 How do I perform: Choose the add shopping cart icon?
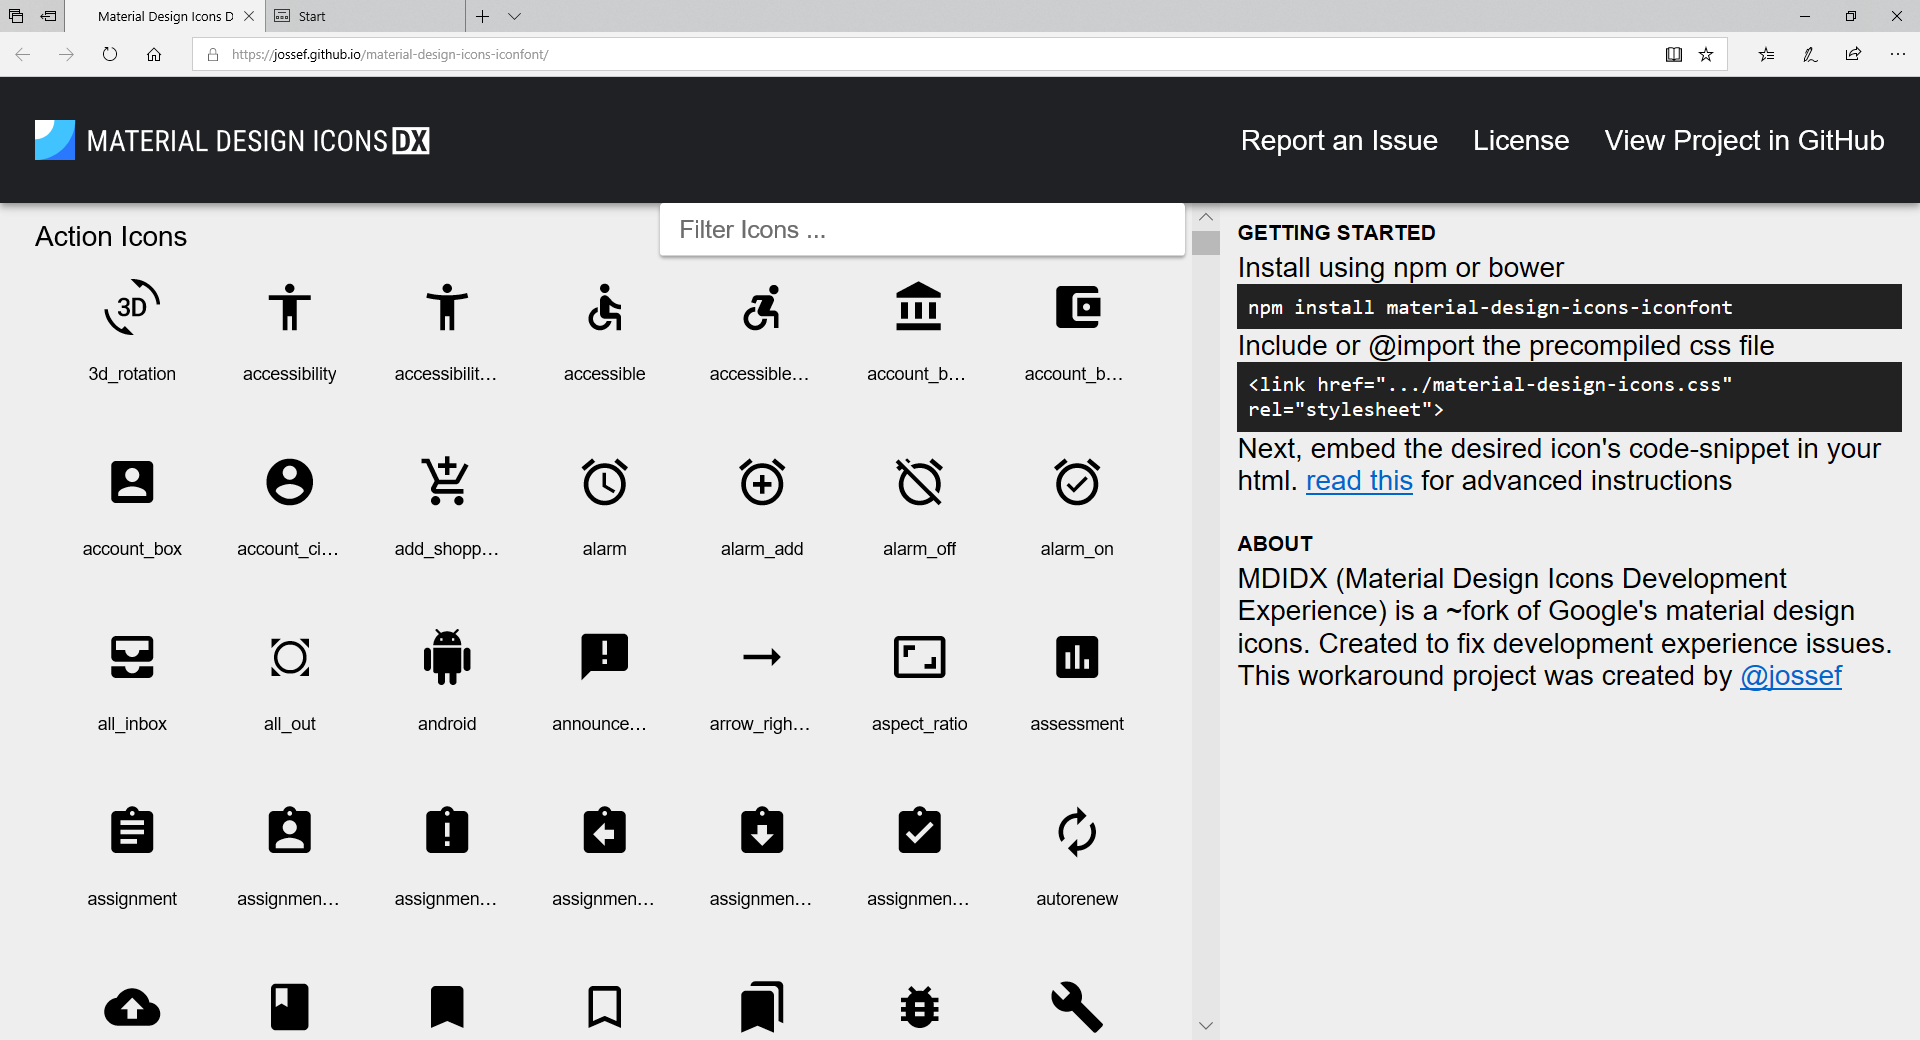pyautogui.click(x=446, y=482)
